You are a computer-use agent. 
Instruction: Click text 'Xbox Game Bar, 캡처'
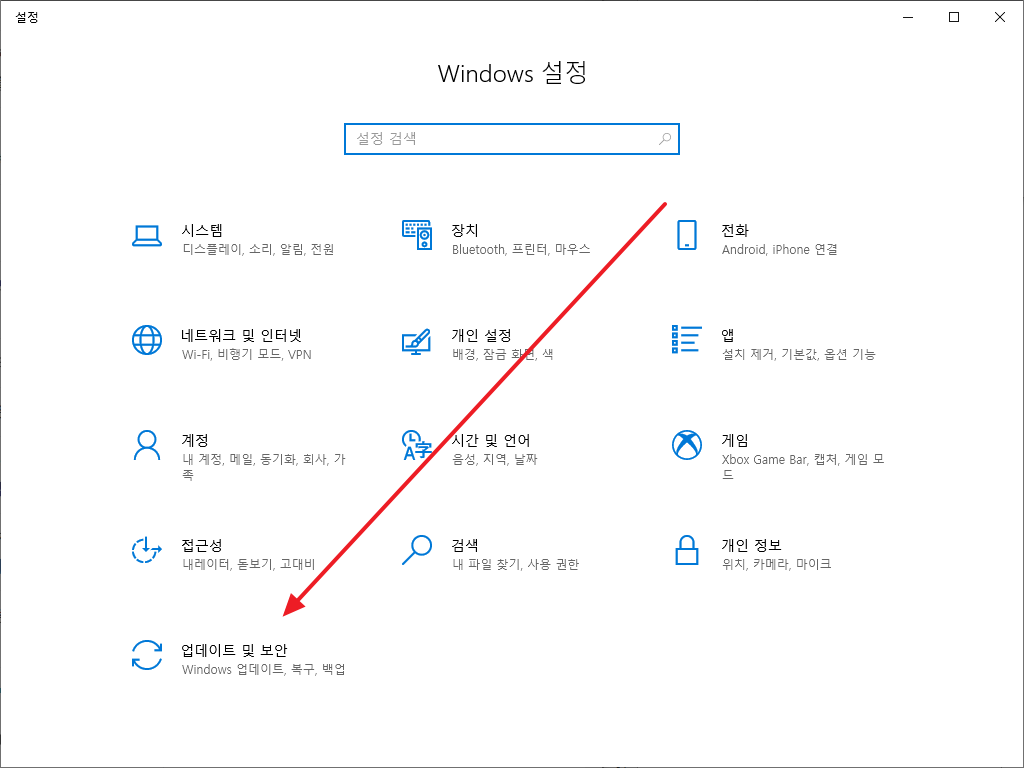coord(780,460)
